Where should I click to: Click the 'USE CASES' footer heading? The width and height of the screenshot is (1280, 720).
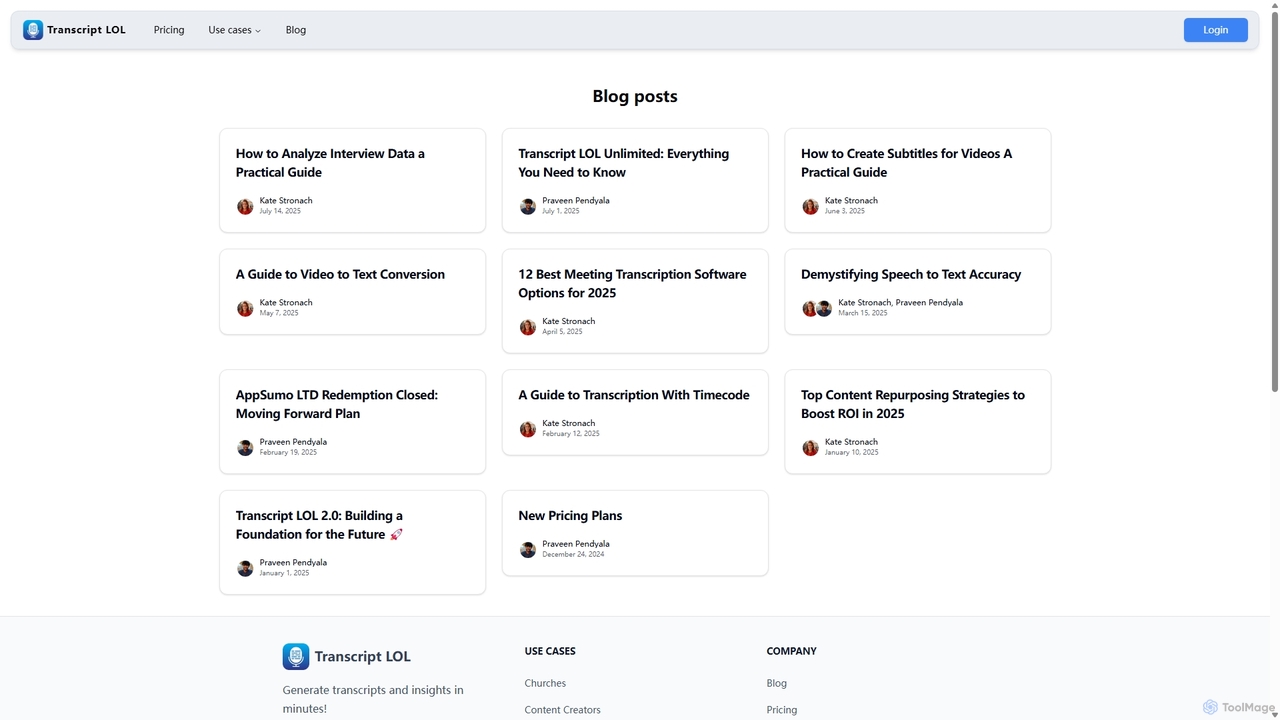coord(550,651)
